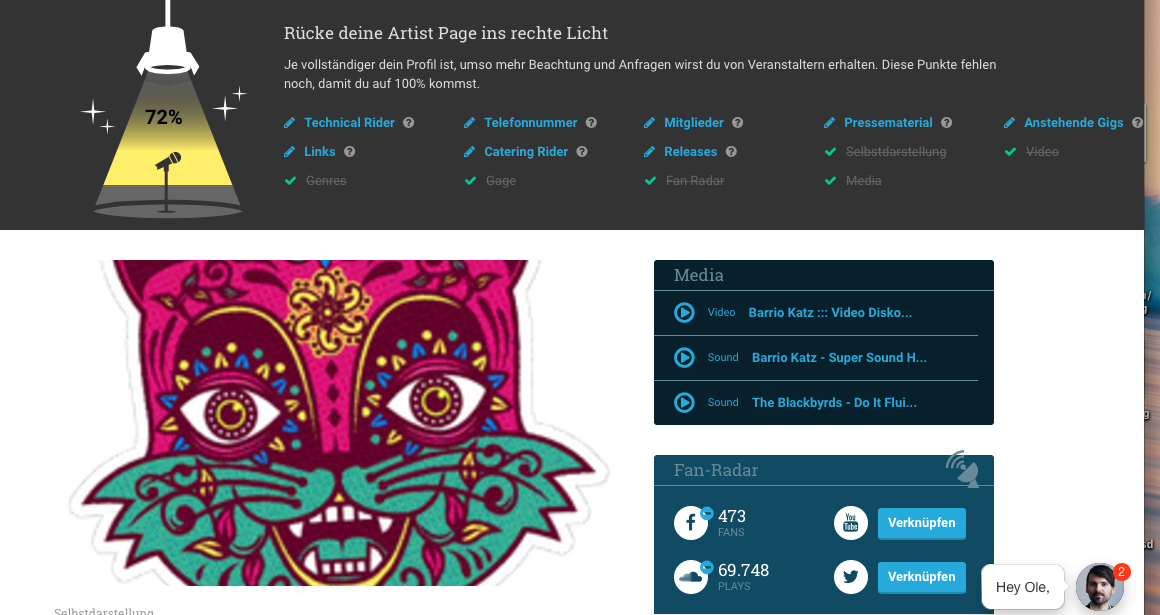Open the Anstehende Gigs link
Viewport: 1160px width, 615px height.
[1074, 123]
